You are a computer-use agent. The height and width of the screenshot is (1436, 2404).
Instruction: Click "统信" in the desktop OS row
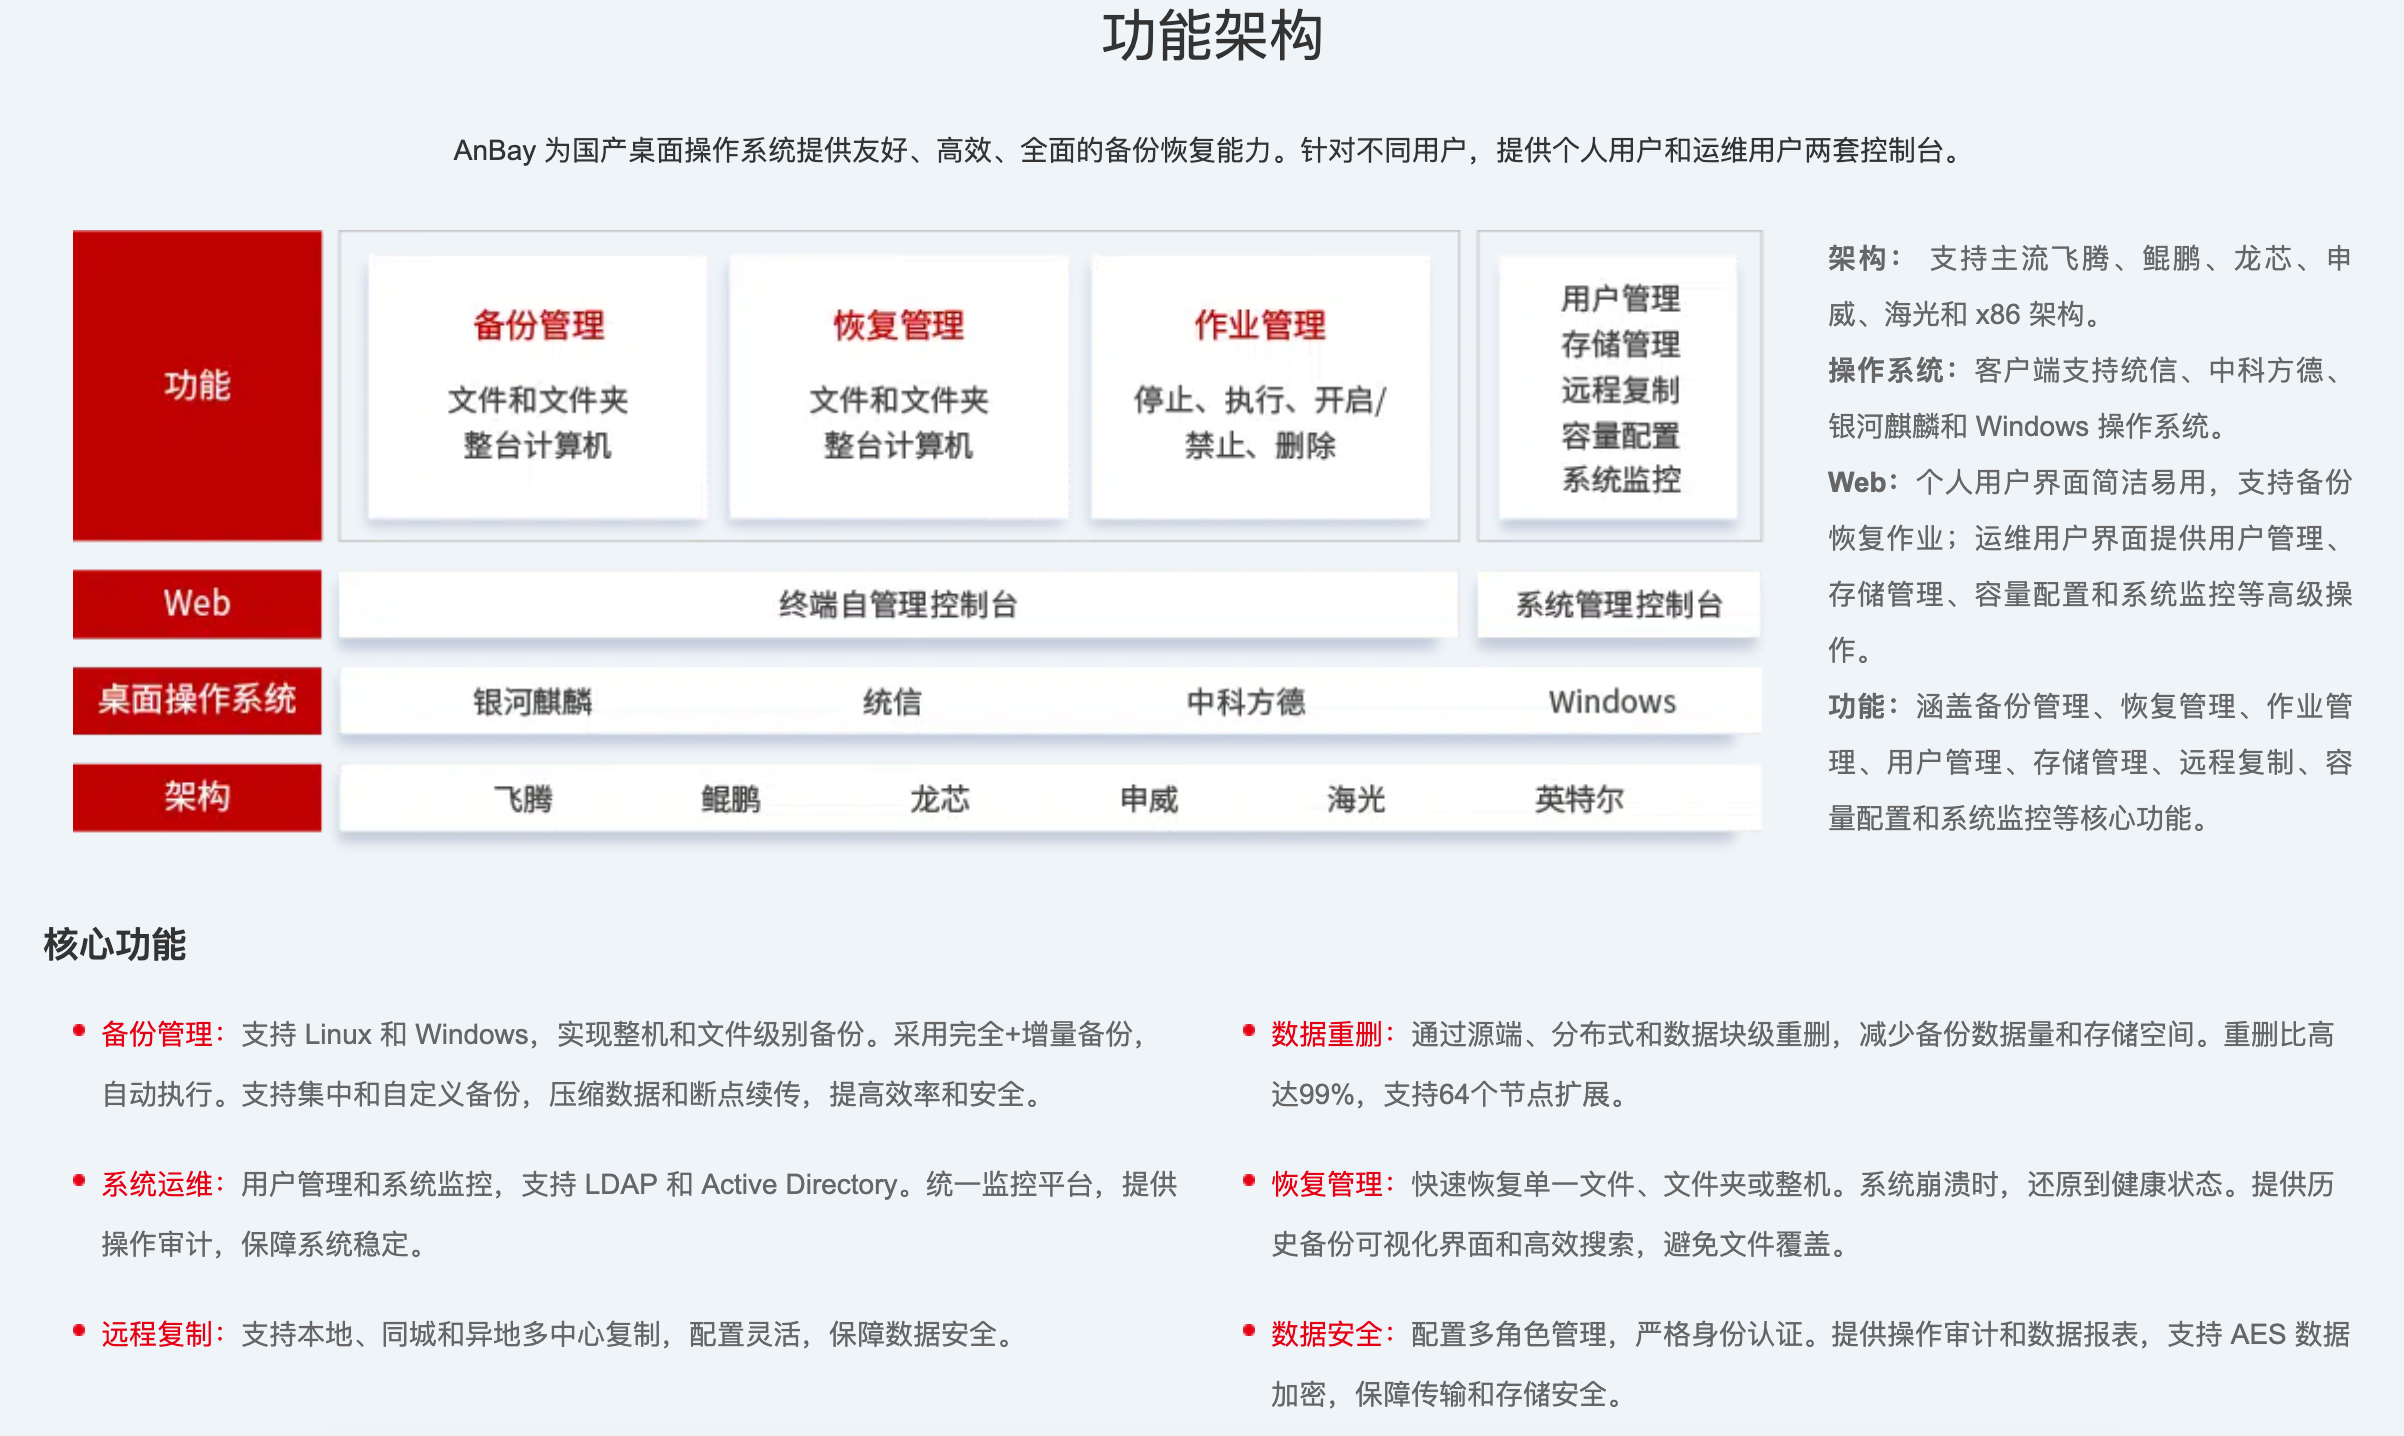tap(892, 701)
